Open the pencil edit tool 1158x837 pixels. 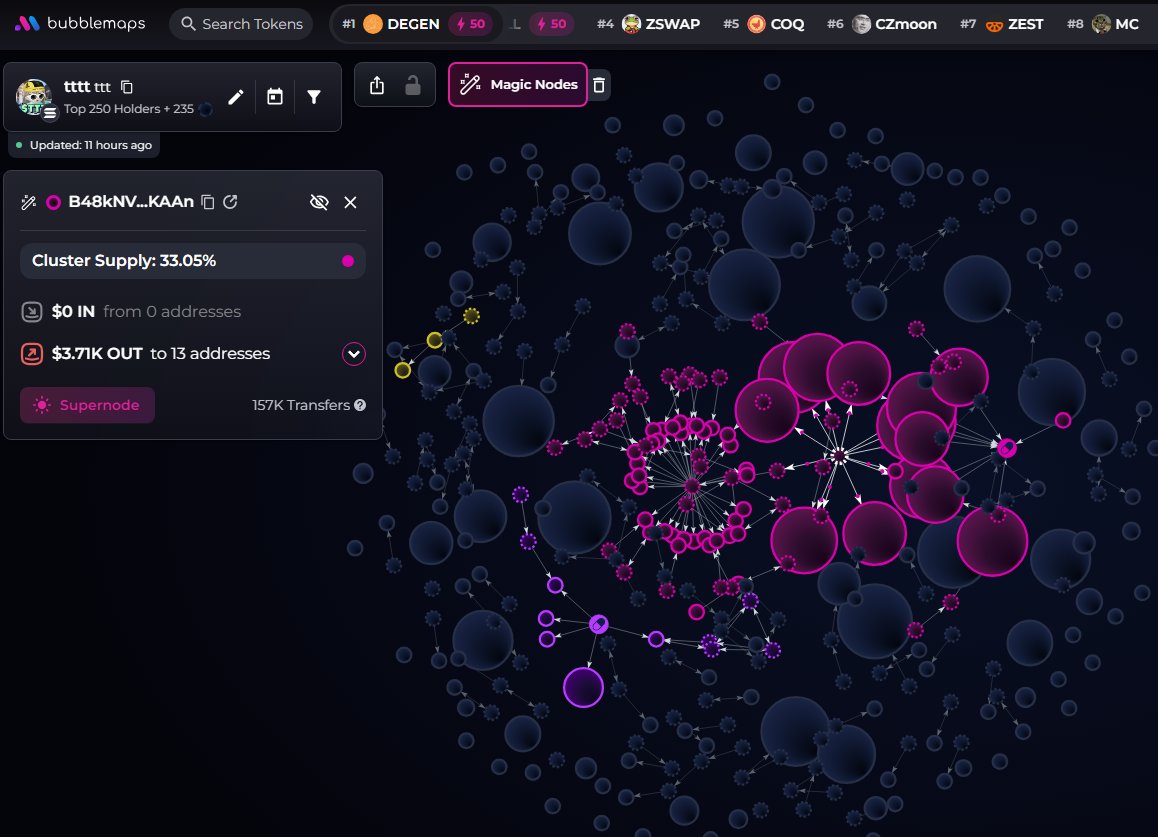click(236, 97)
